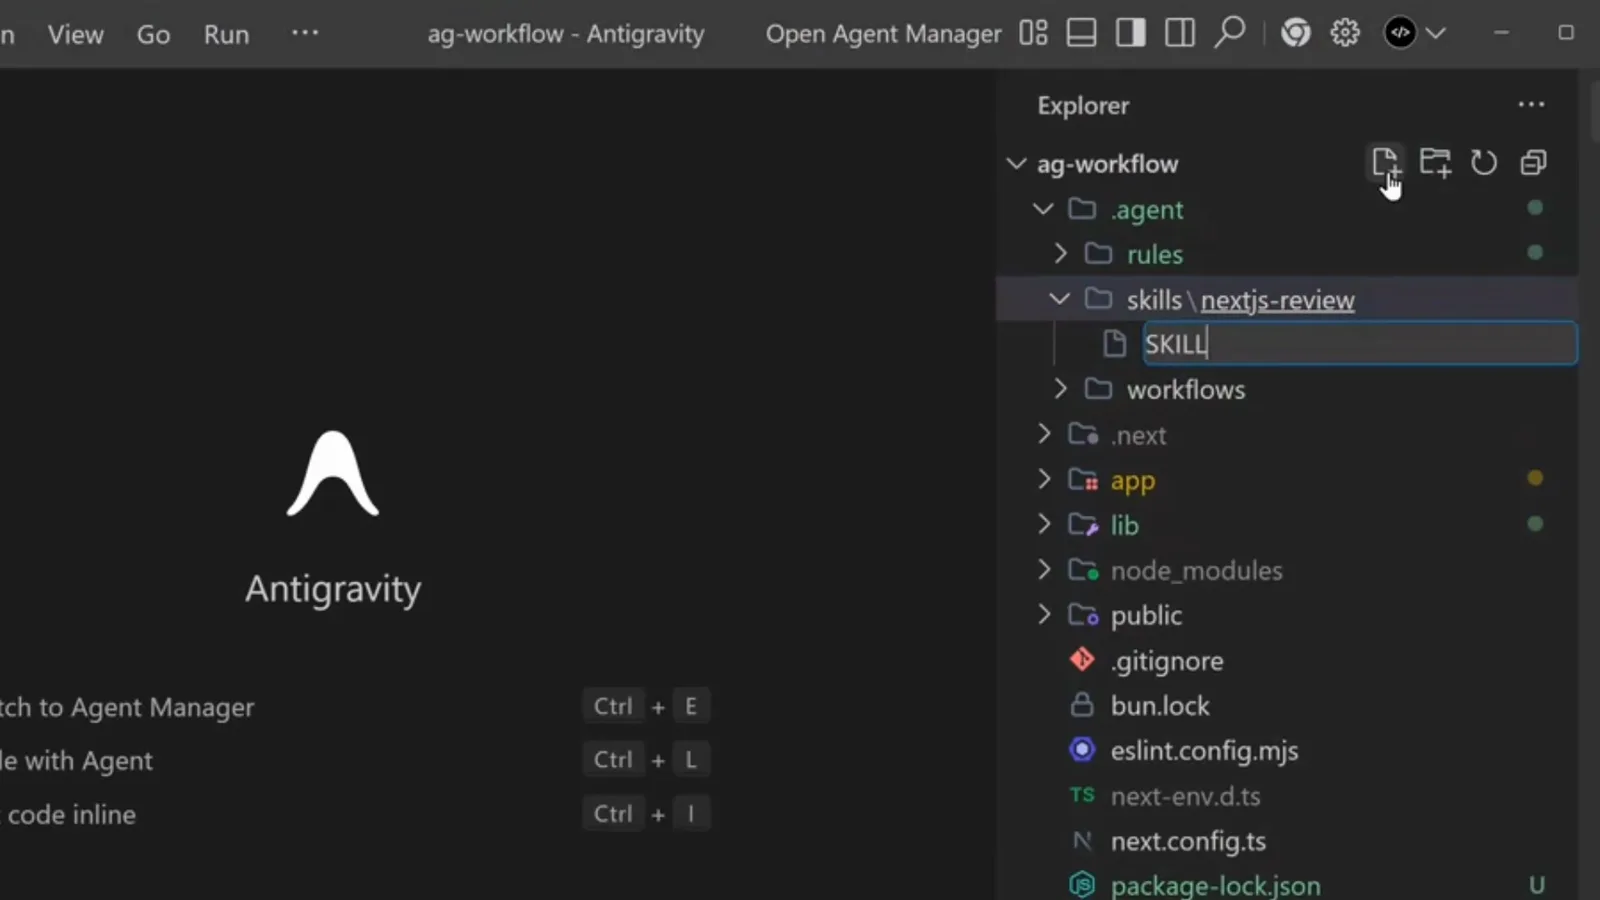Select the nextjs-review folder label
This screenshot has height=900, width=1600.
click(x=1277, y=300)
